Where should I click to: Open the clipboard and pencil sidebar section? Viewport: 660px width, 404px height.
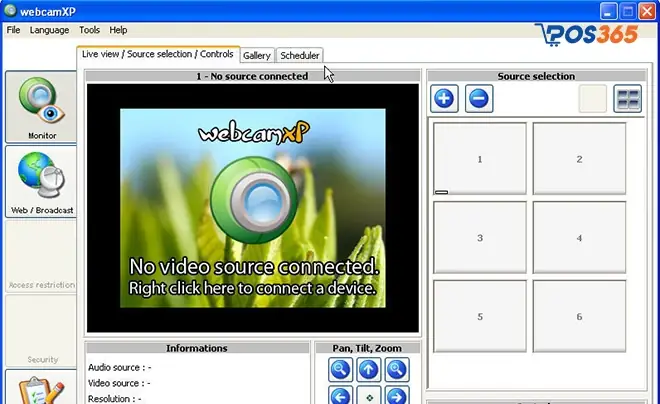click(41, 387)
